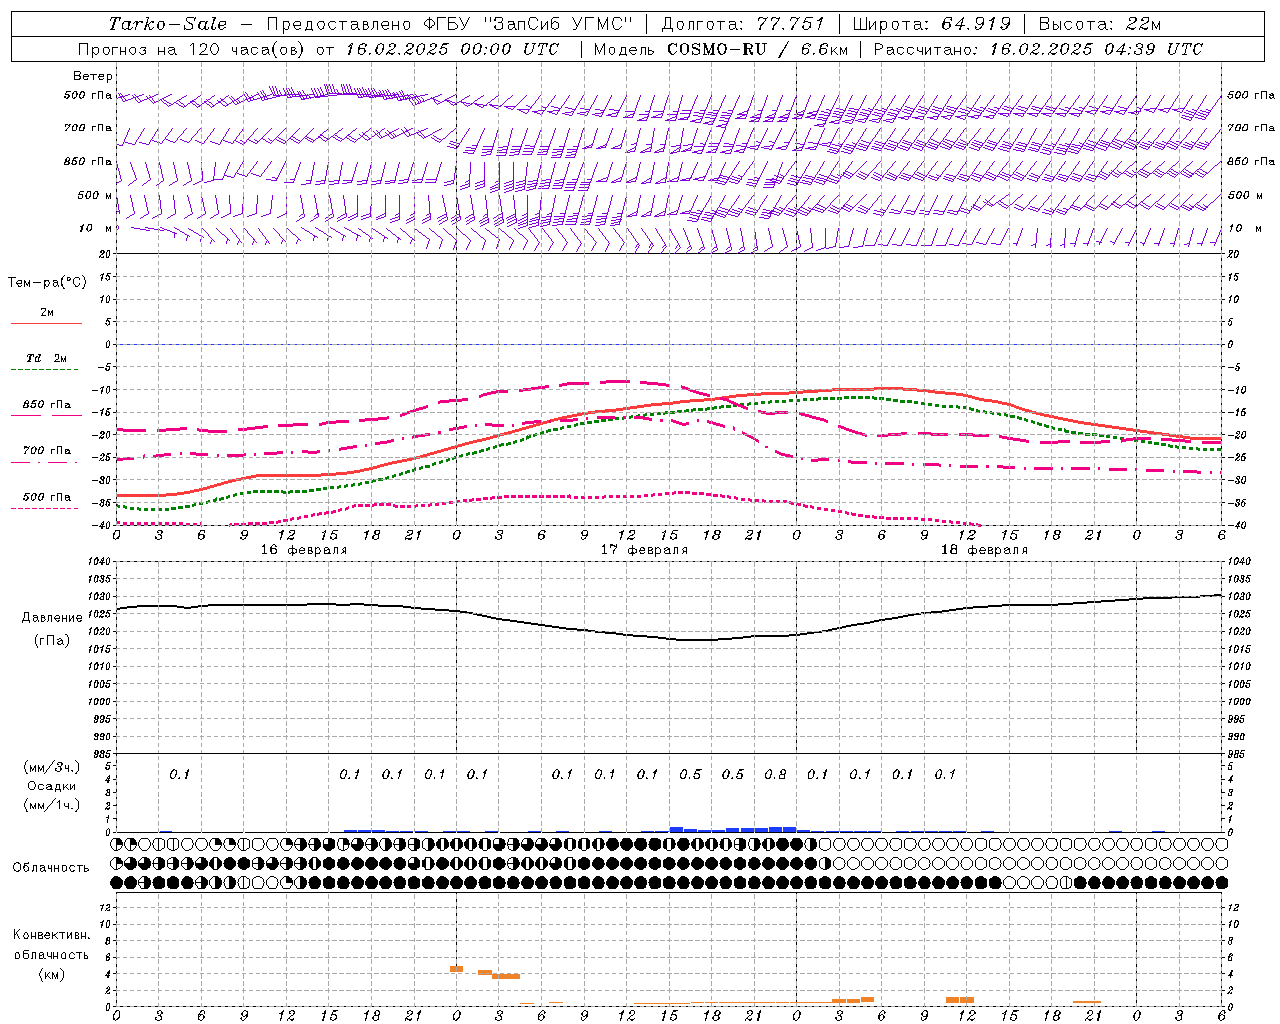The image size is (1280, 1024).
Task: Click the 'Осадки' precipitation label
Action: pos(52,786)
